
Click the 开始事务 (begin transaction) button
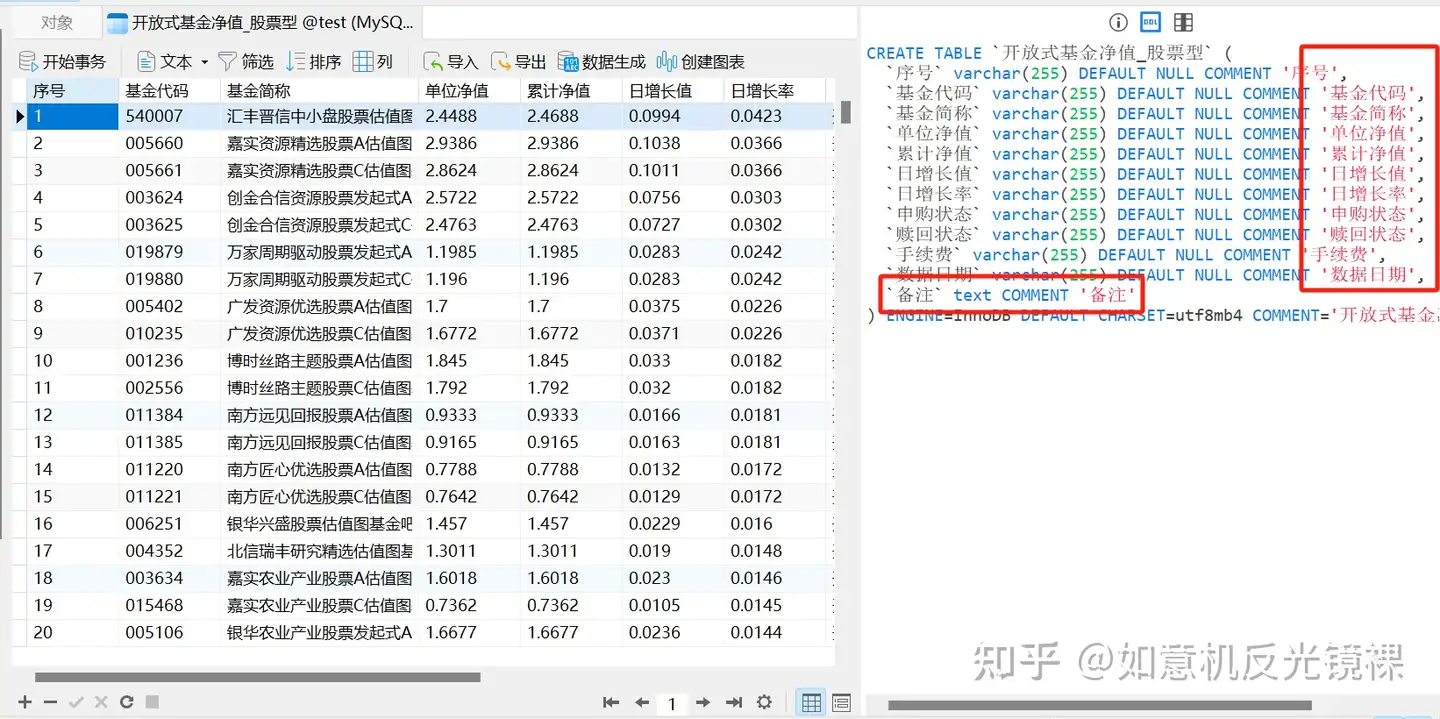coord(62,62)
